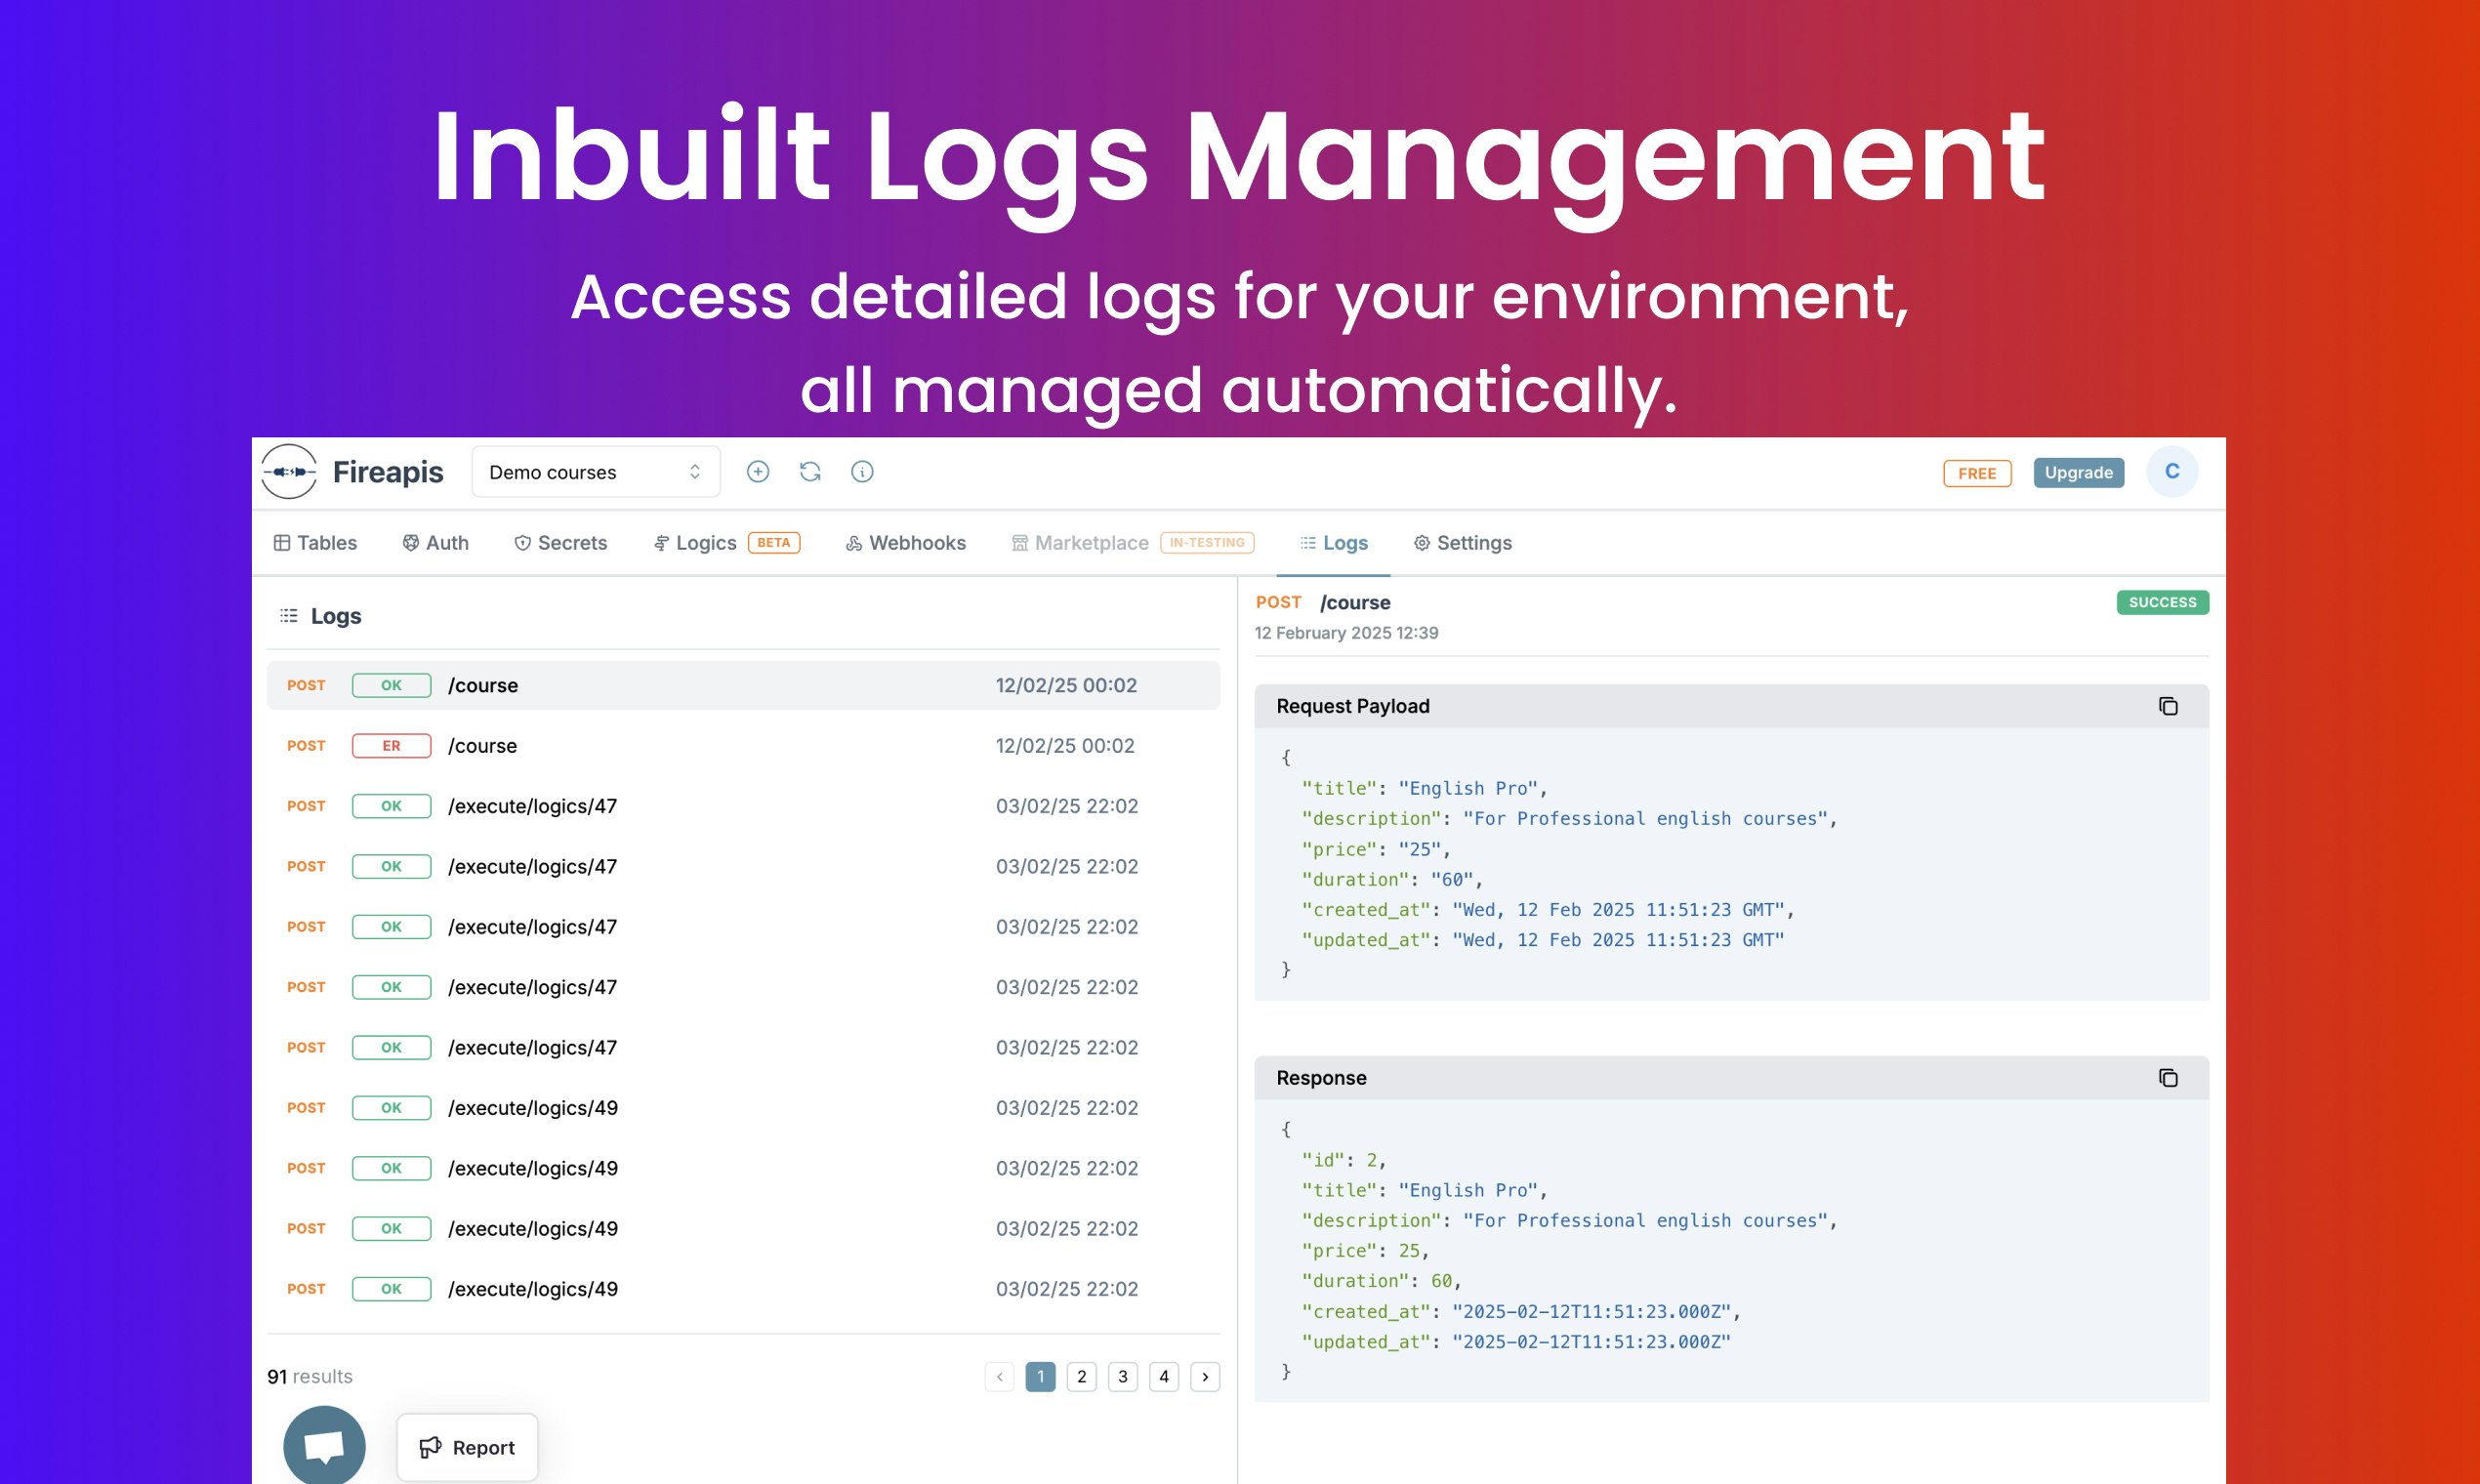Go to next logs page arrow
Image resolution: width=2480 pixels, height=1484 pixels.
[x=1205, y=1377]
